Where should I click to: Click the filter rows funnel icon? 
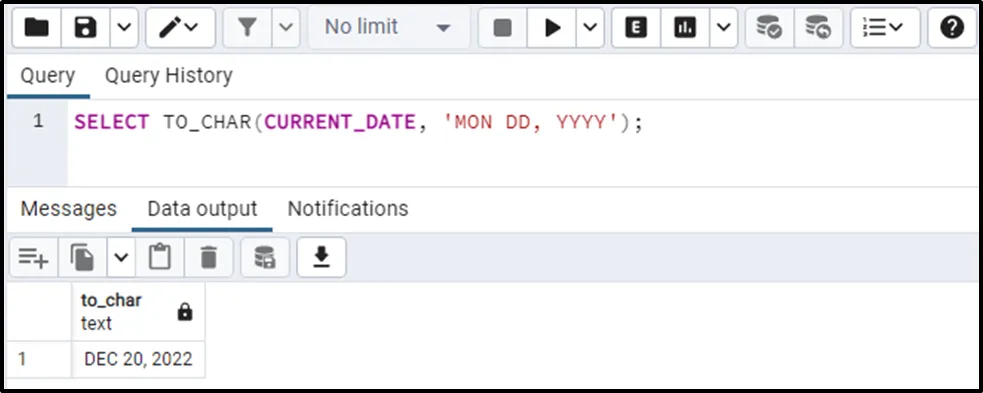point(248,28)
